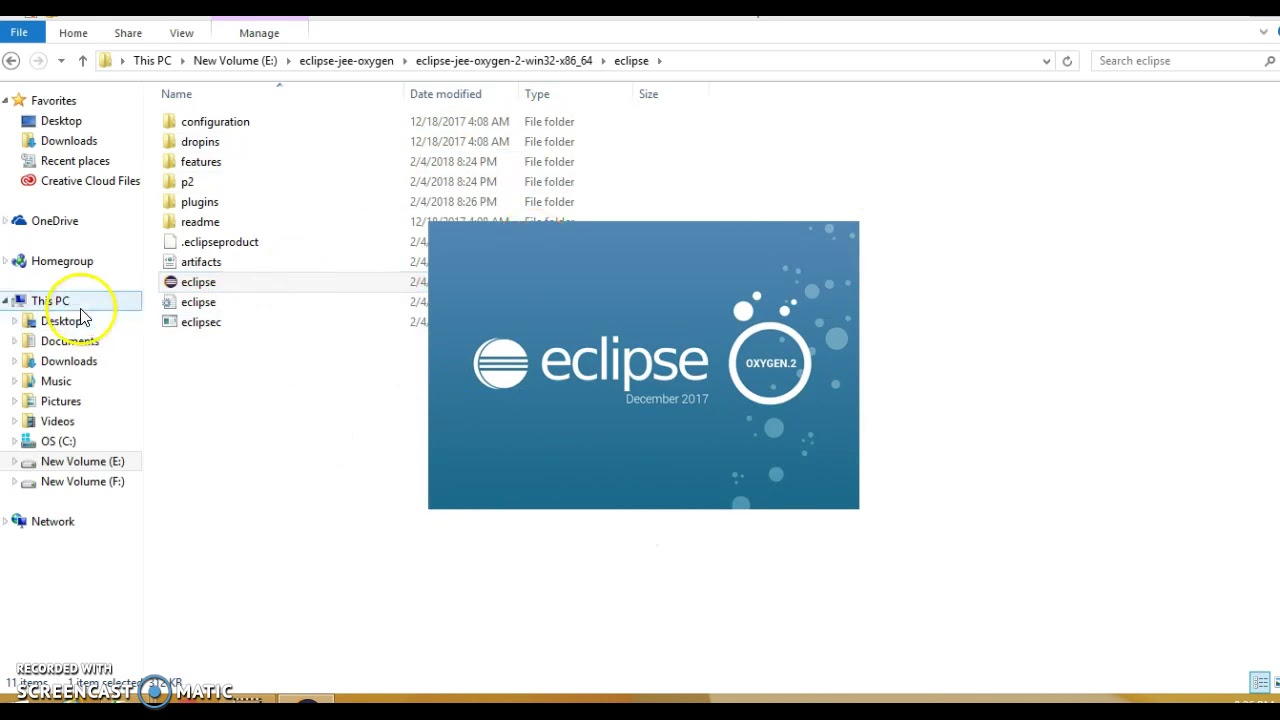1280x720 pixels.
Task: Select the features folder icon
Action: click(170, 162)
